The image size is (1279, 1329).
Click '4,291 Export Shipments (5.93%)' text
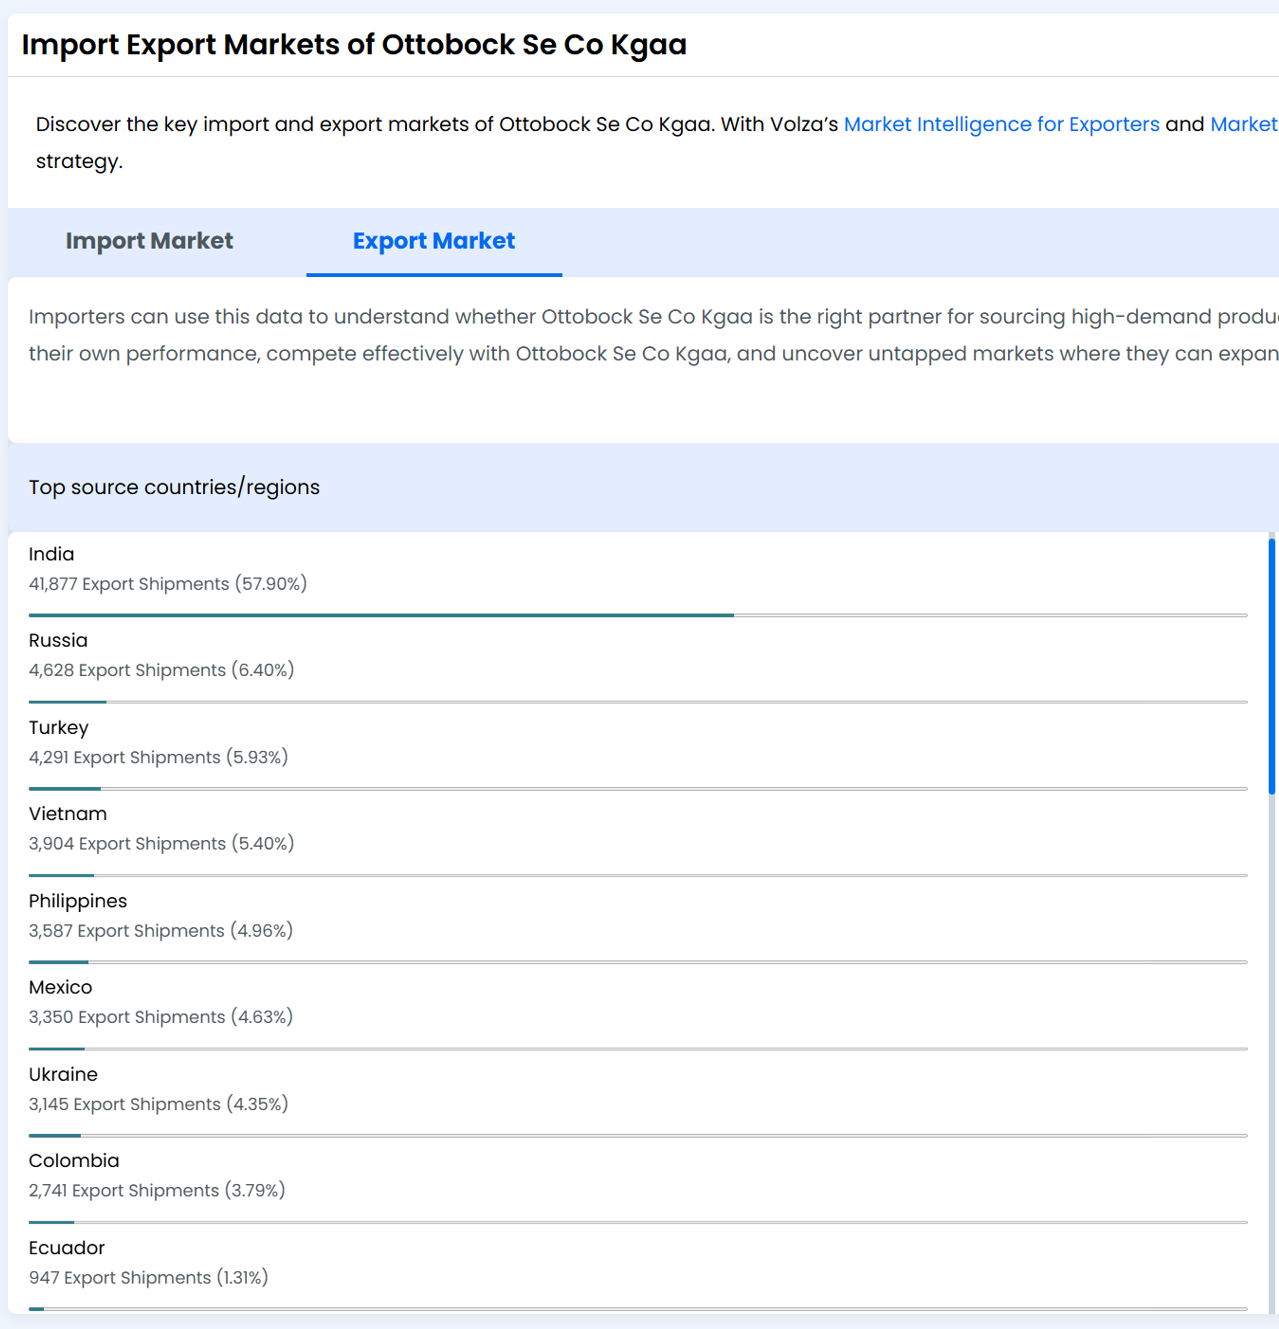tap(159, 757)
